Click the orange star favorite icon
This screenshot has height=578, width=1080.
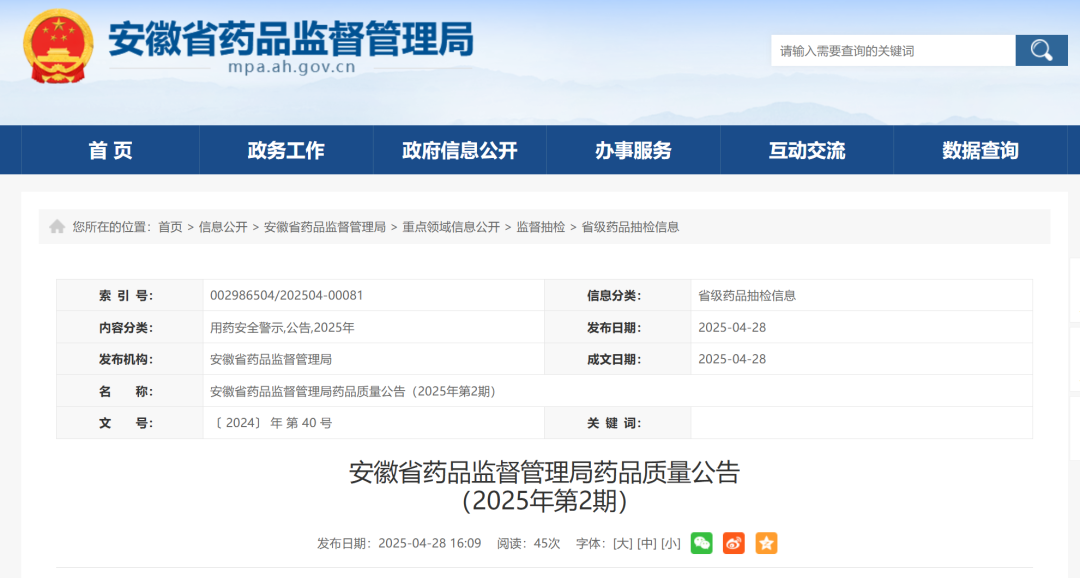click(766, 544)
